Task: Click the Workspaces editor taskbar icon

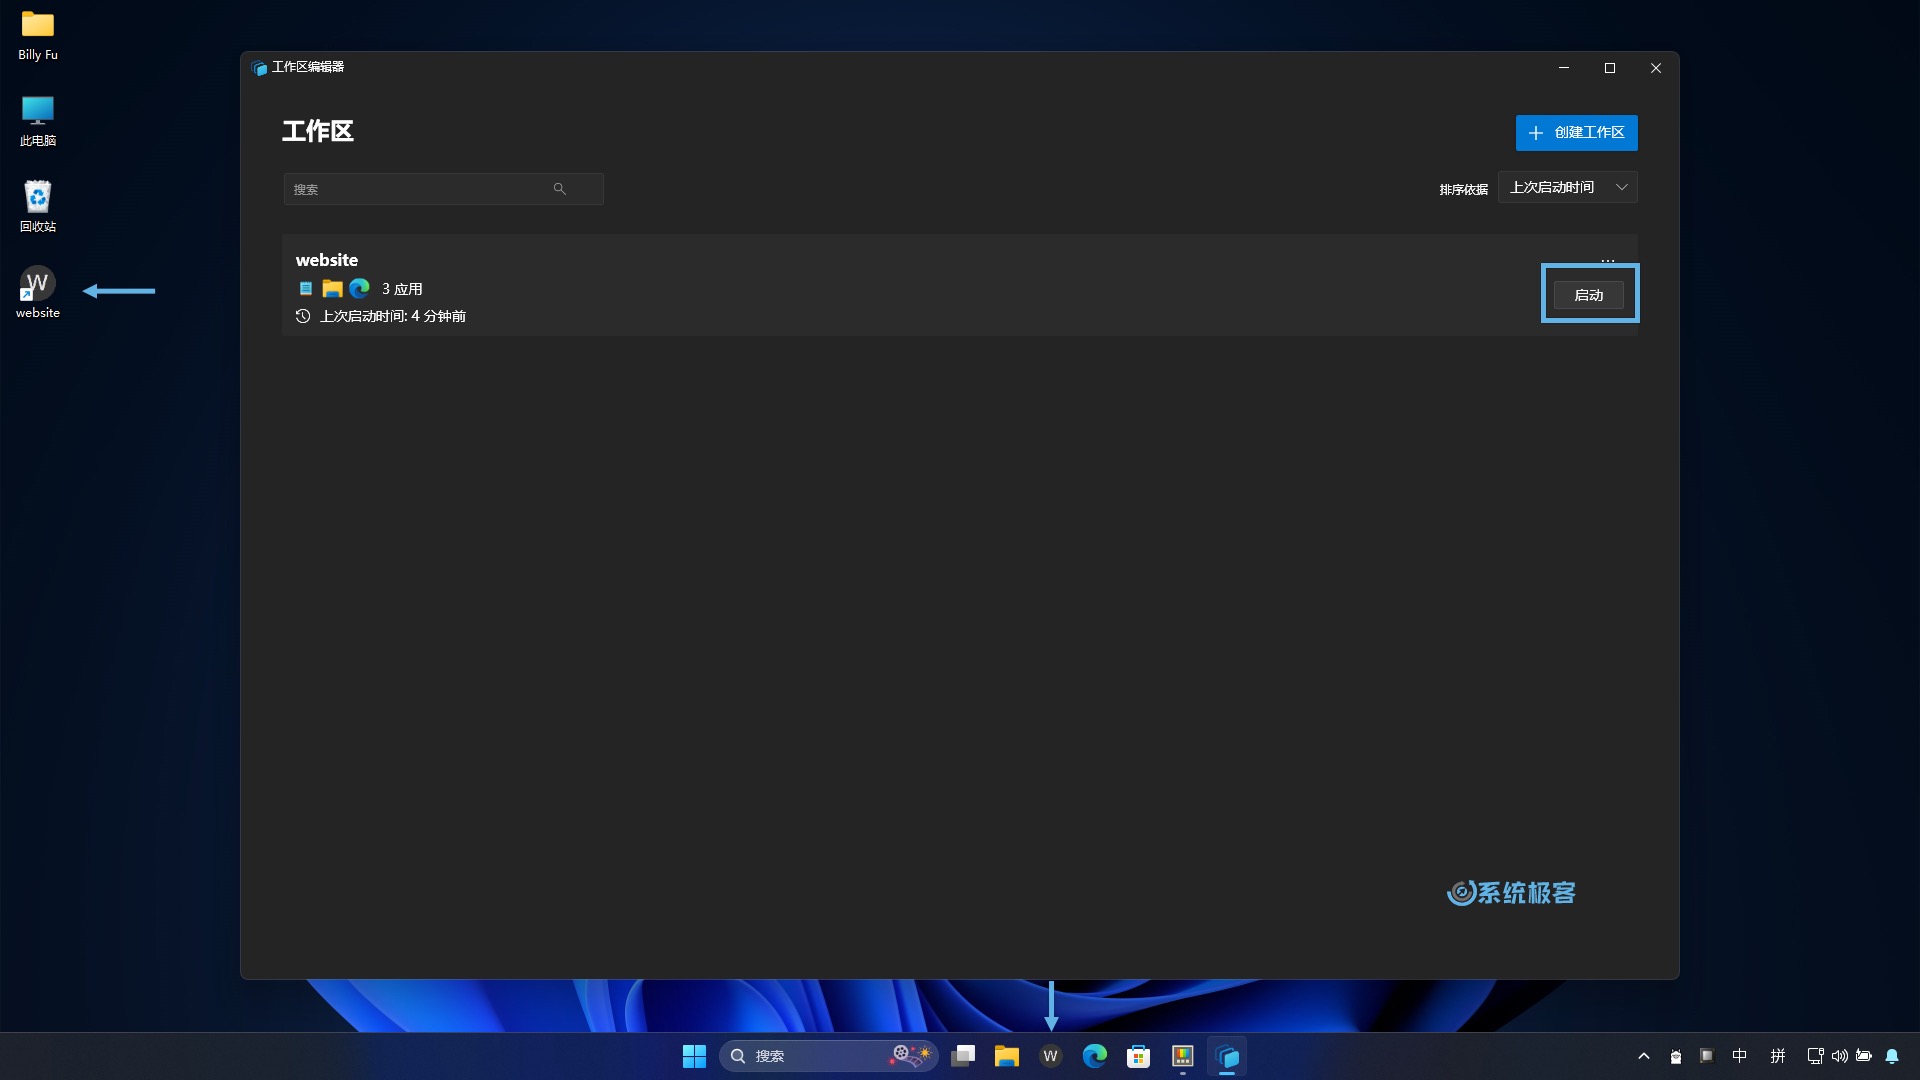Action: pyautogui.click(x=1227, y=1056)
